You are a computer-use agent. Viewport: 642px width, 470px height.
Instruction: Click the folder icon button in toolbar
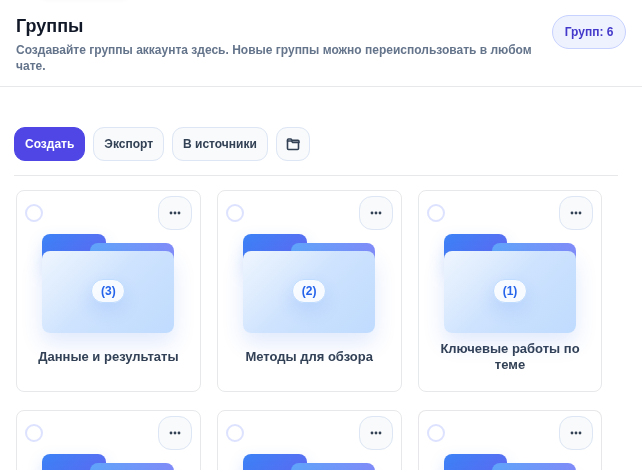coord(293,144)
